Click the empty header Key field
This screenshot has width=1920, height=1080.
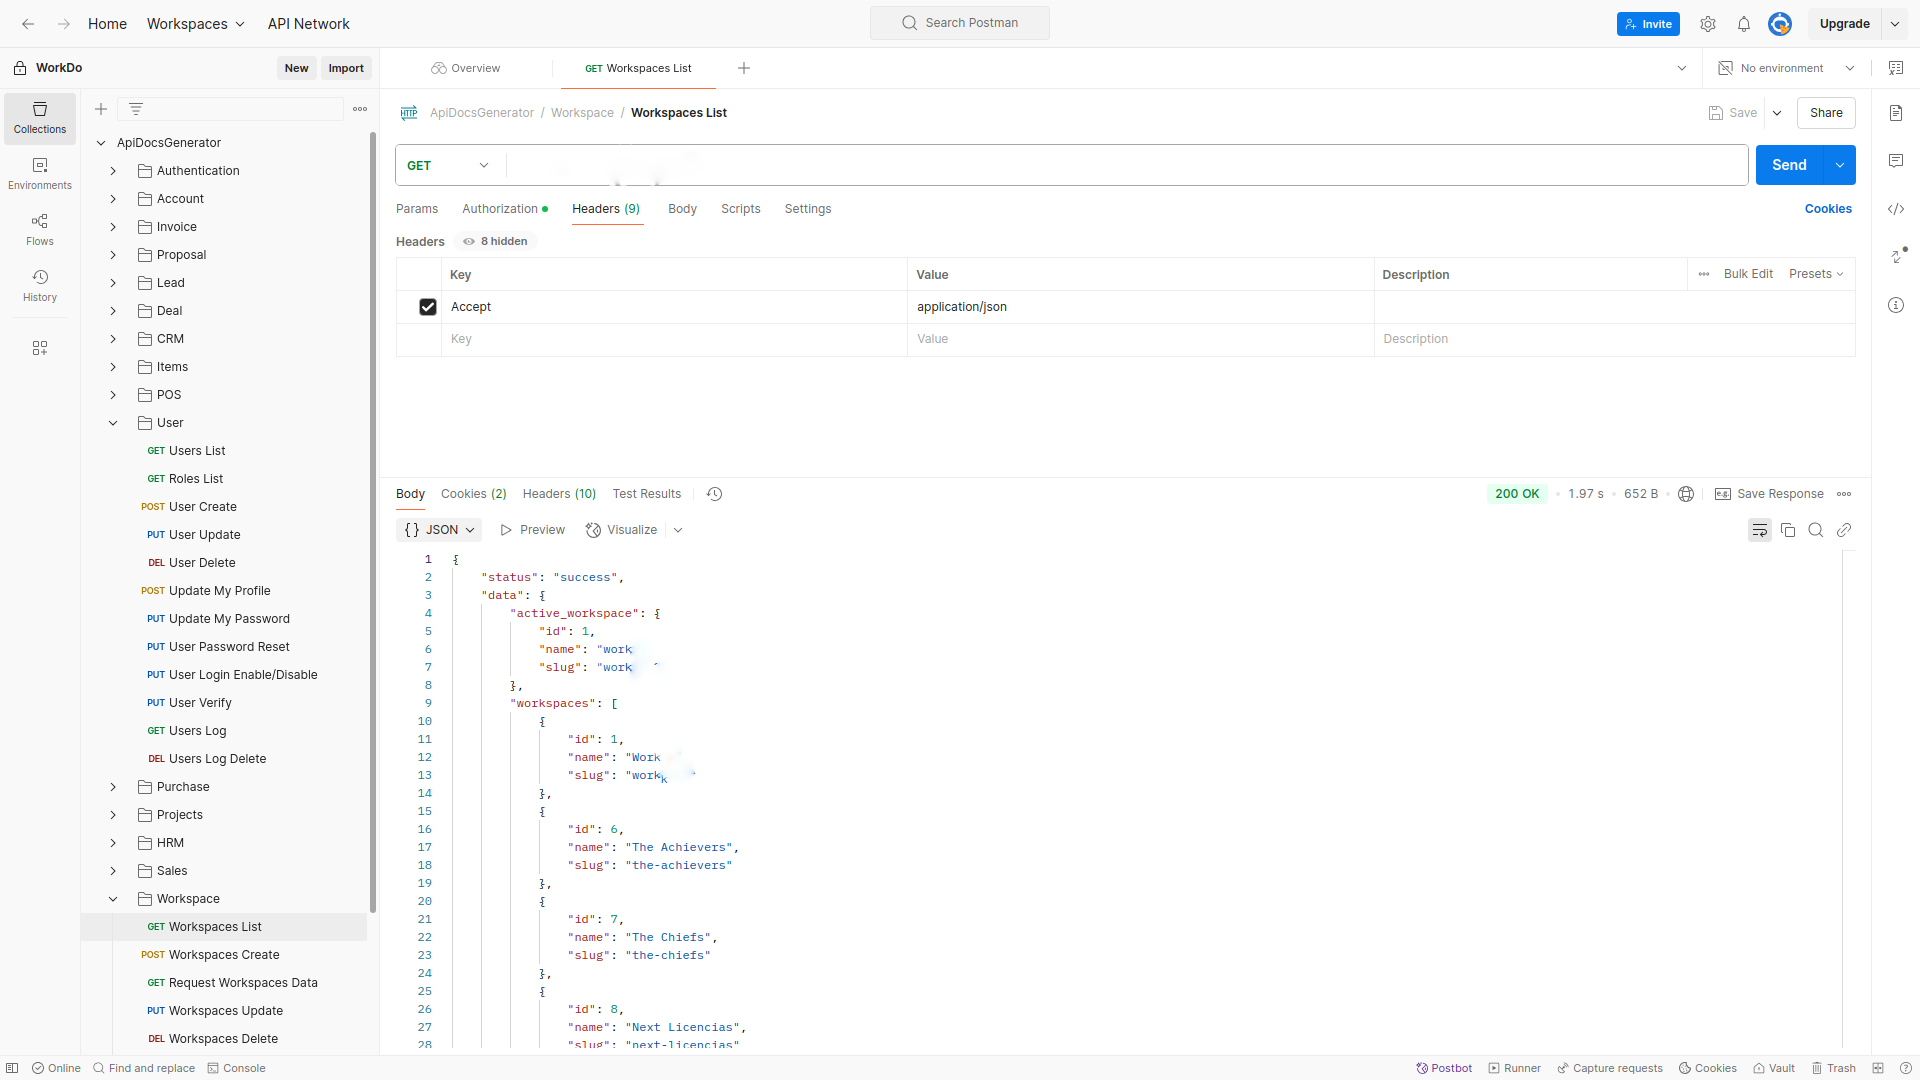coord(675,339)
